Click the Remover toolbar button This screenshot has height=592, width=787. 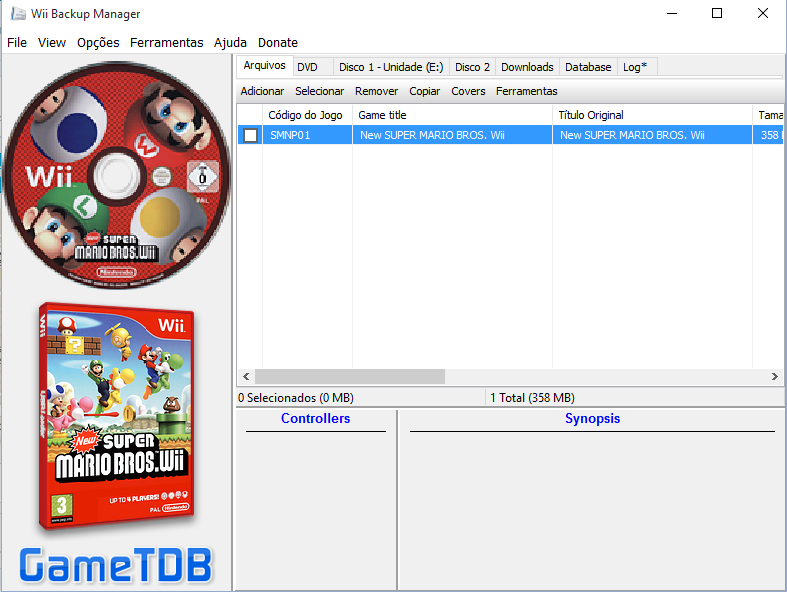click(376, 91)
